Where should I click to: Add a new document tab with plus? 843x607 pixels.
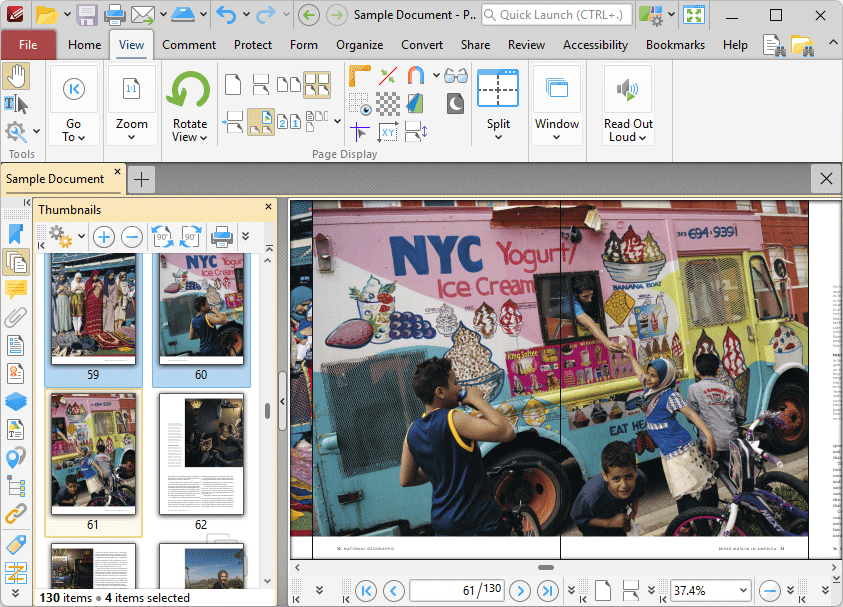pyautogui.click(x=142, y=179)
